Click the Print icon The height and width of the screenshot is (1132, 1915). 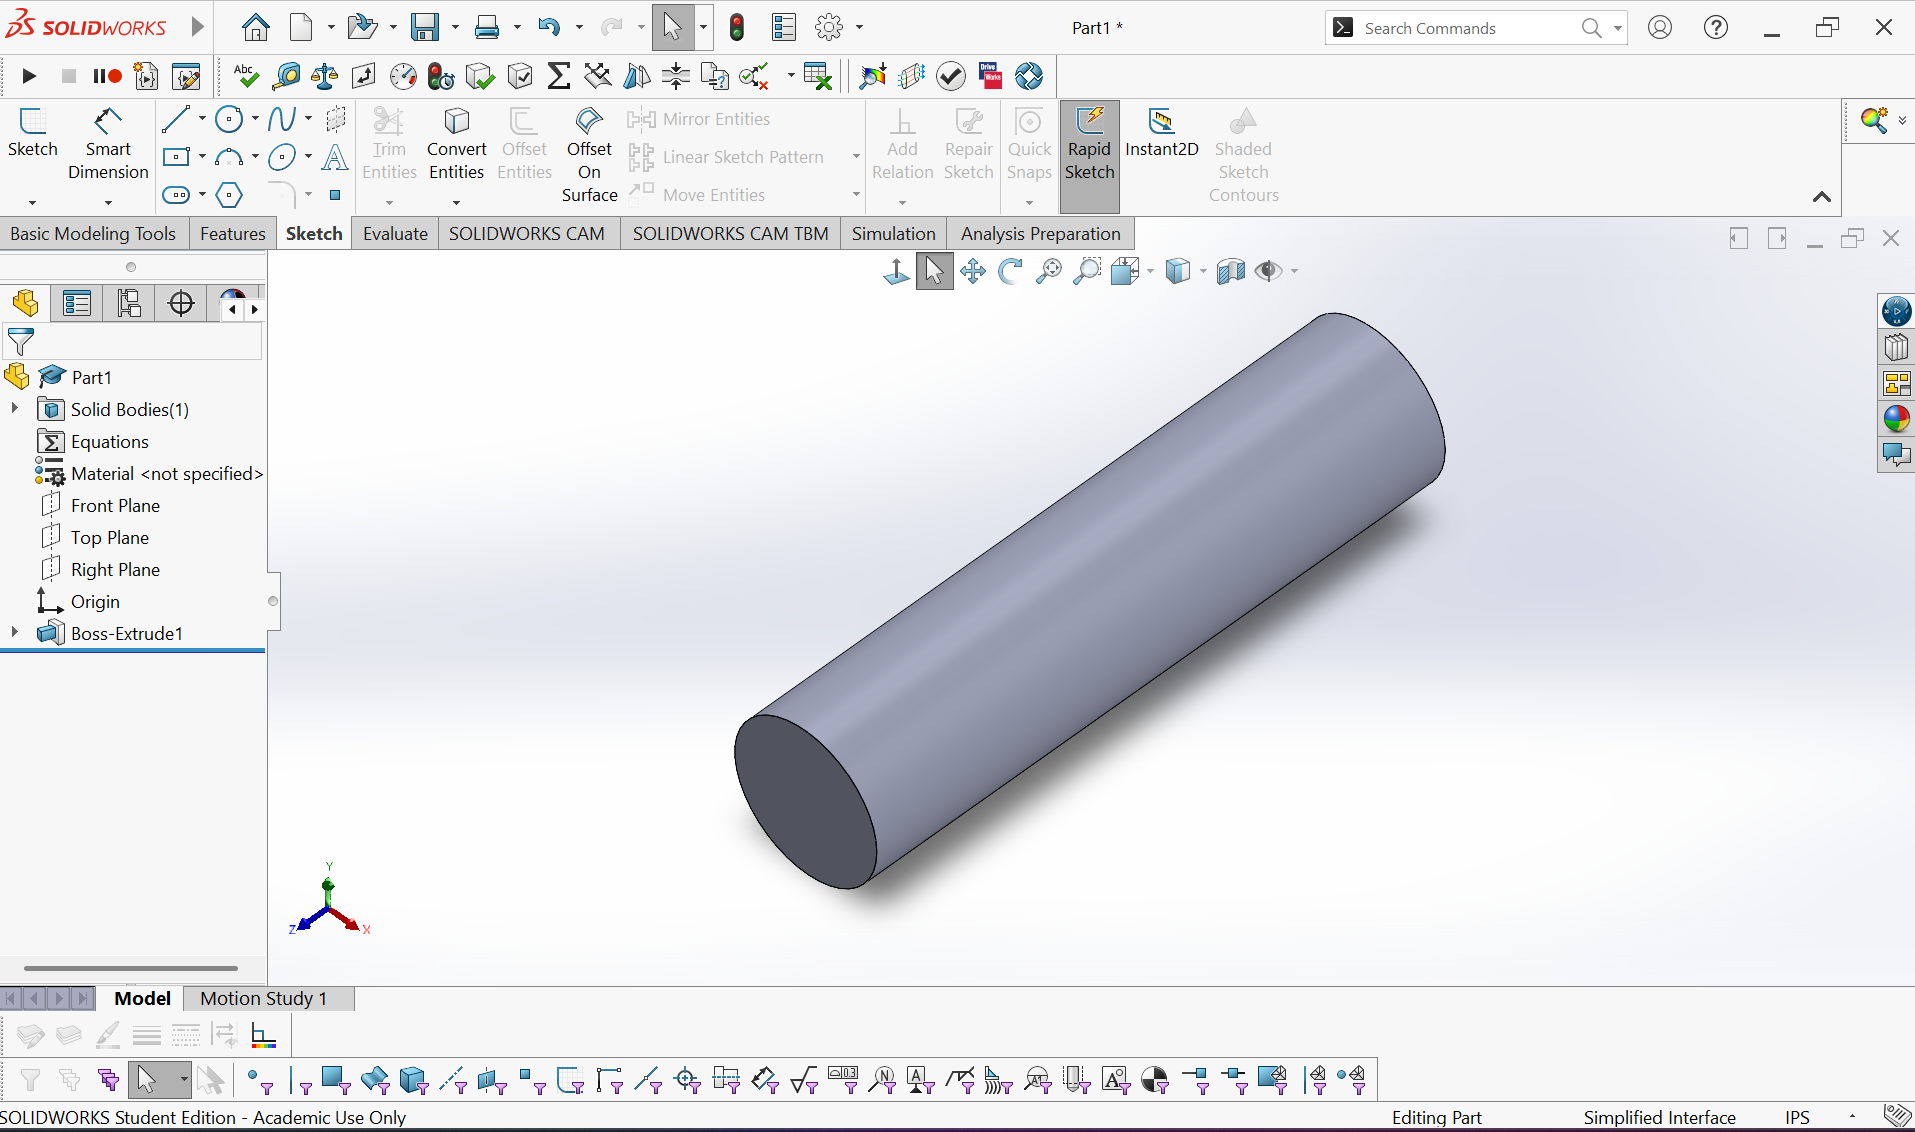point(487,28)
